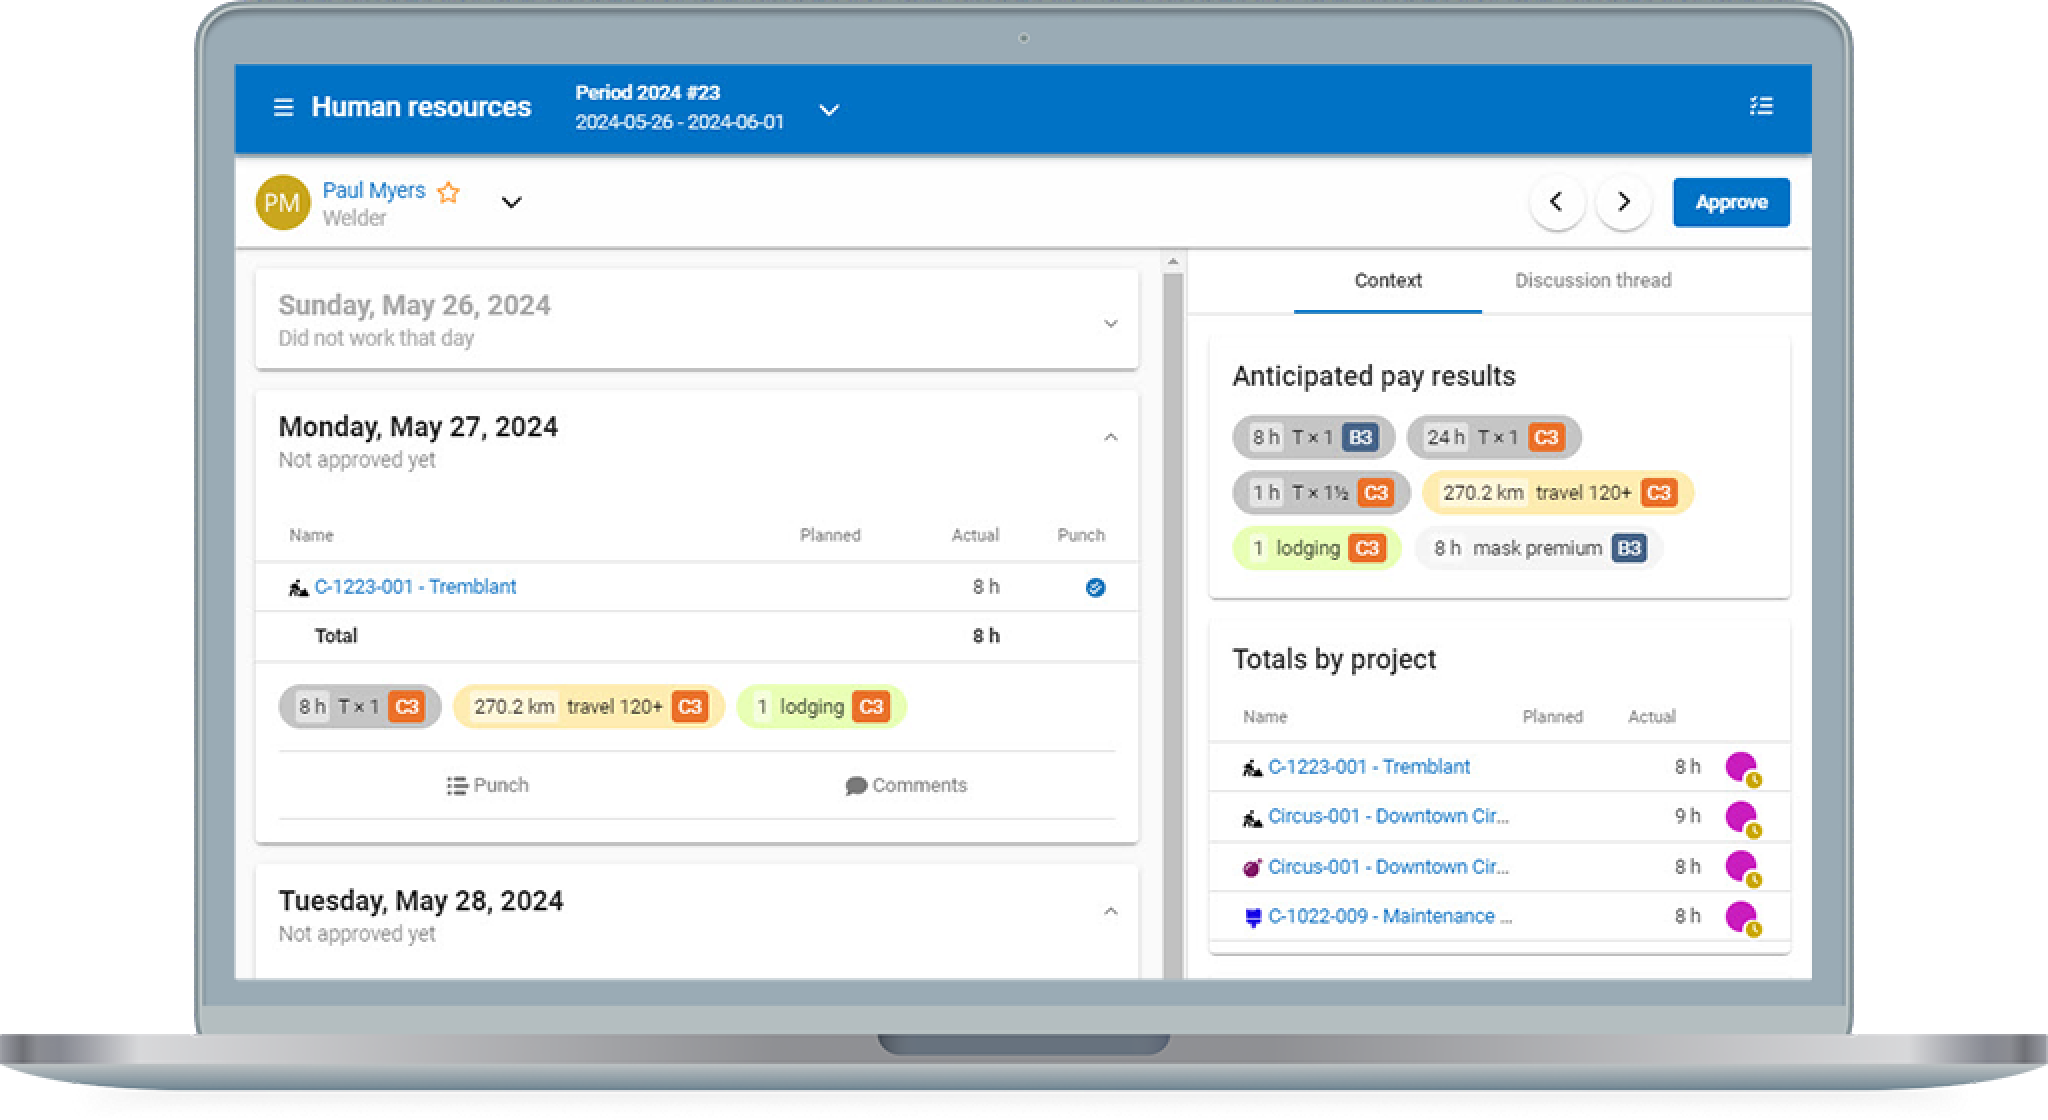
Task: Collapse Tuesday, May 28 card
Action: pos(1110,911)
